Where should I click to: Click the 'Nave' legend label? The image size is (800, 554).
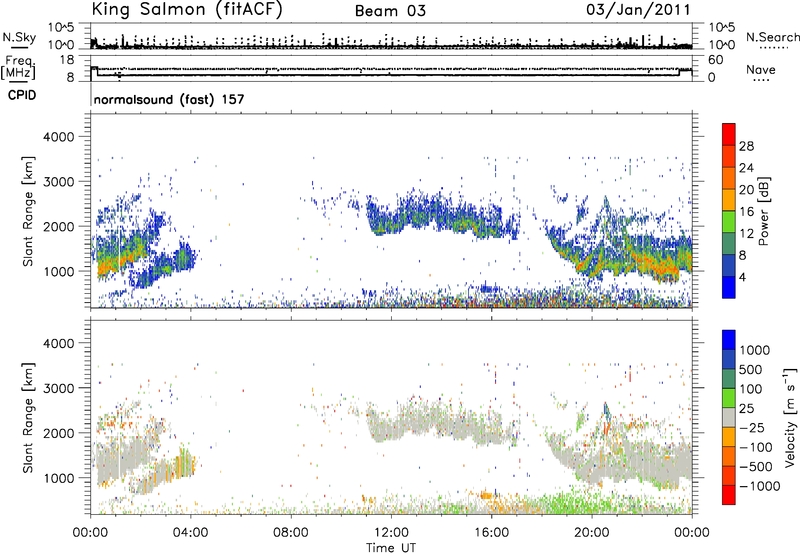point(760,70)
